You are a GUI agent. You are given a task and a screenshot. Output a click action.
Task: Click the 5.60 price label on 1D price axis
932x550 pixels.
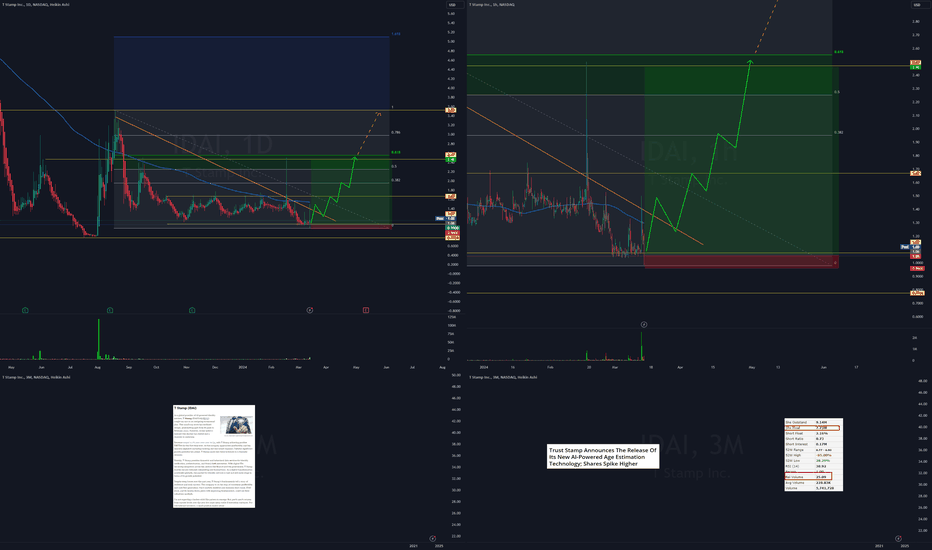[x=451, y=14]
